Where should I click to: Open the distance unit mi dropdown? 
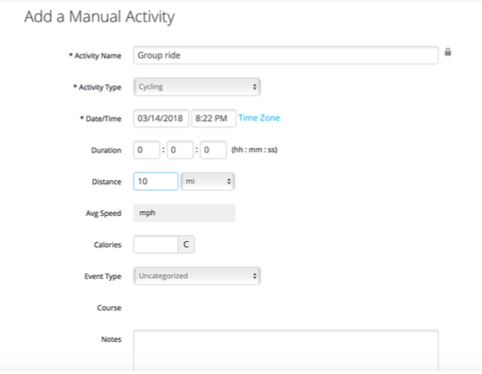[x=208, y=181]
